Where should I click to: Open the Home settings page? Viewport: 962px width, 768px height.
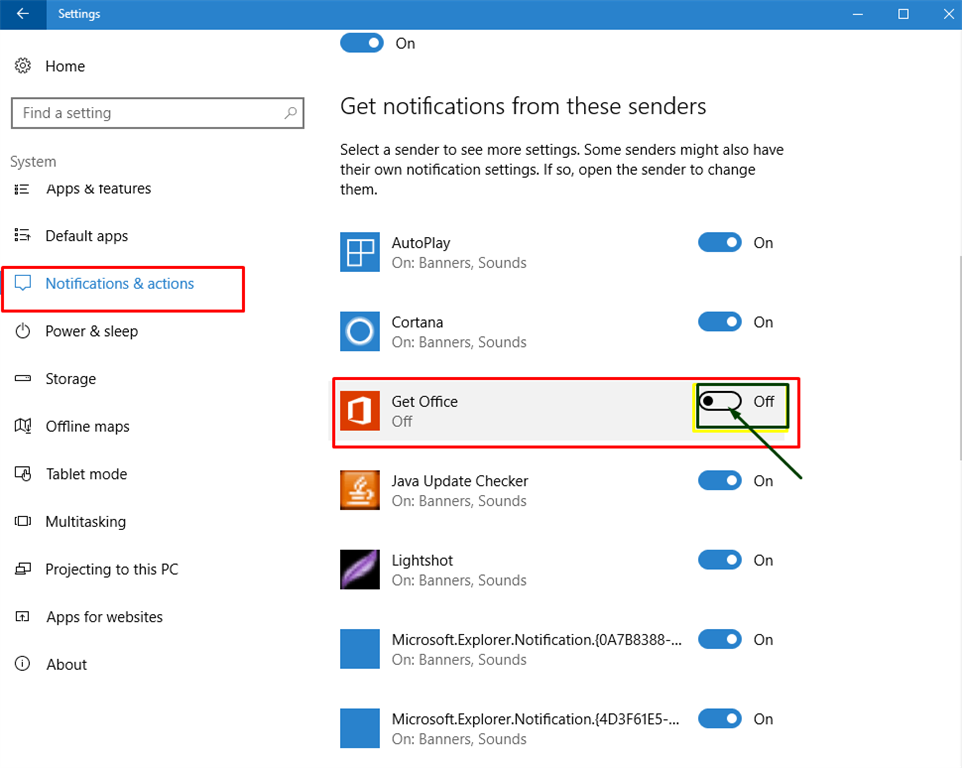(x=65, y=66)
